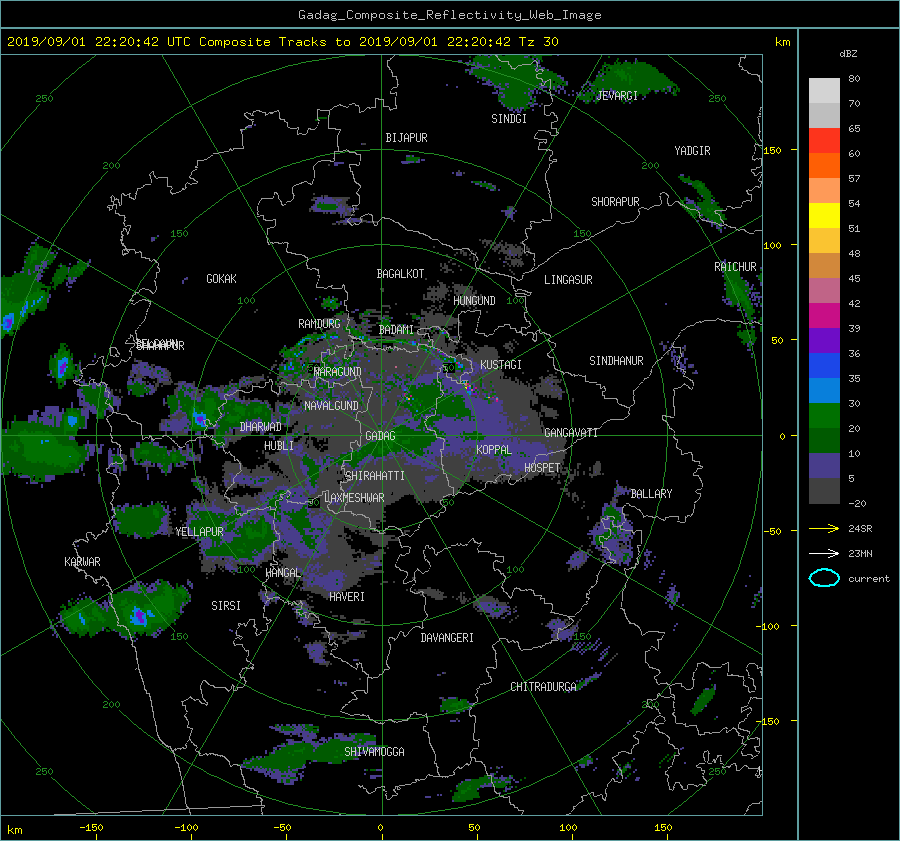Click the image title Gadag_Composite_Reflectivity_Web_Image
The height and width of the screenshot is (841, 900).
click(x=449, y=15)
